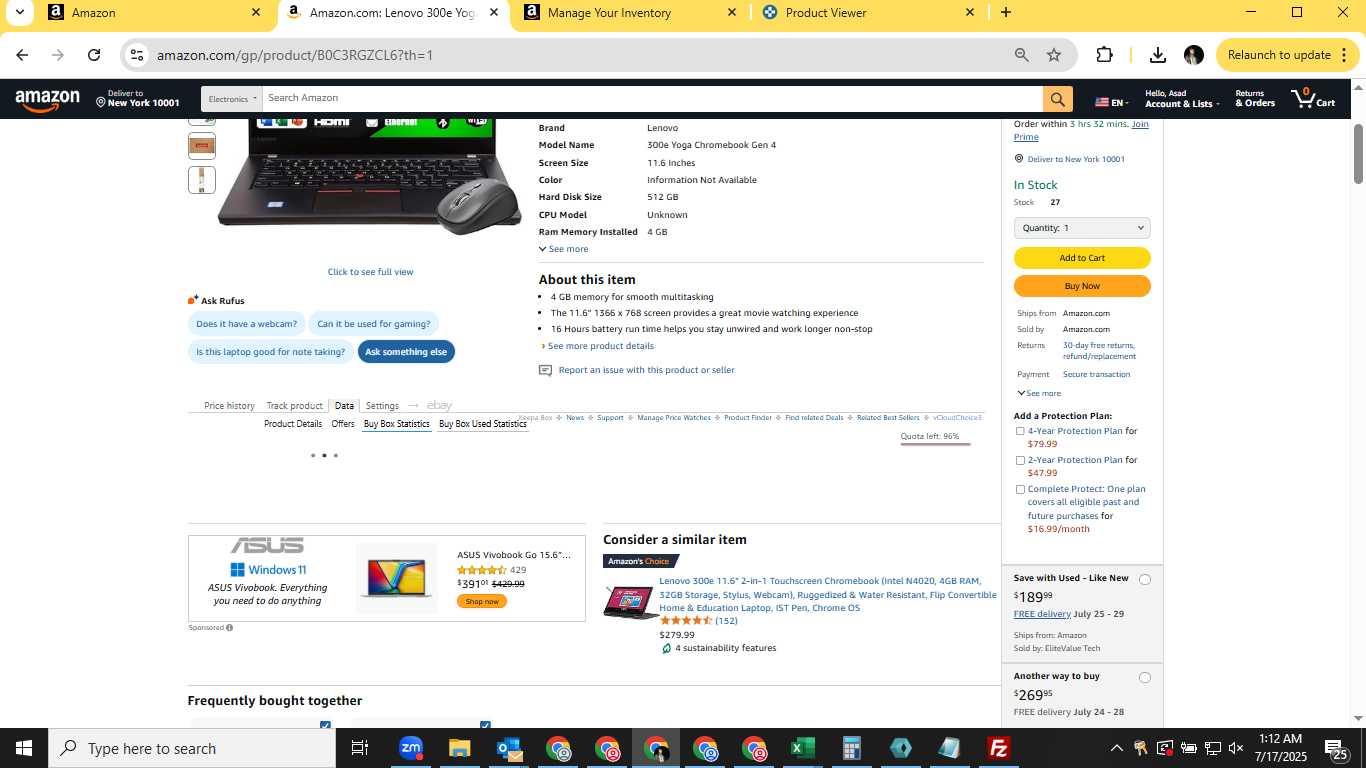Select second product thumbnail image

202,146
